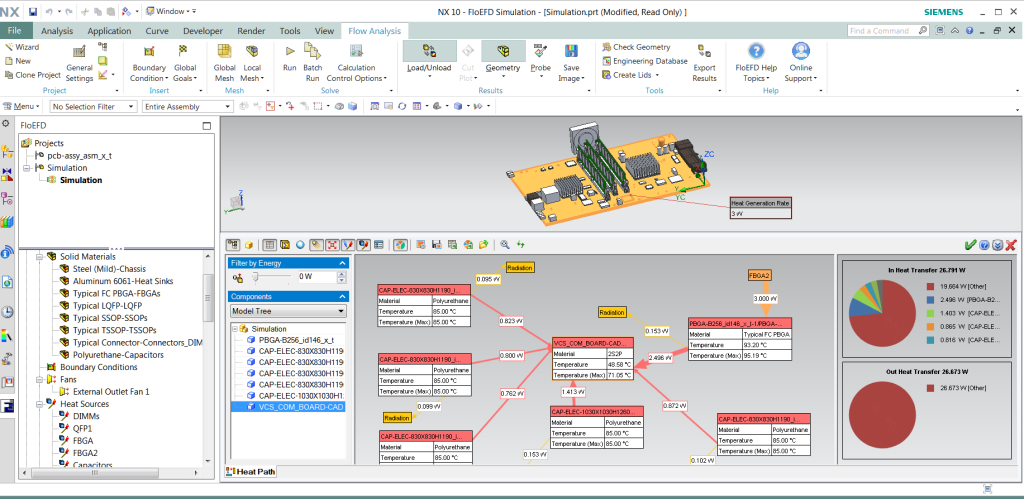Open the Model Tree dropdown
This screenshot has height=499, width=1024.
287,311
